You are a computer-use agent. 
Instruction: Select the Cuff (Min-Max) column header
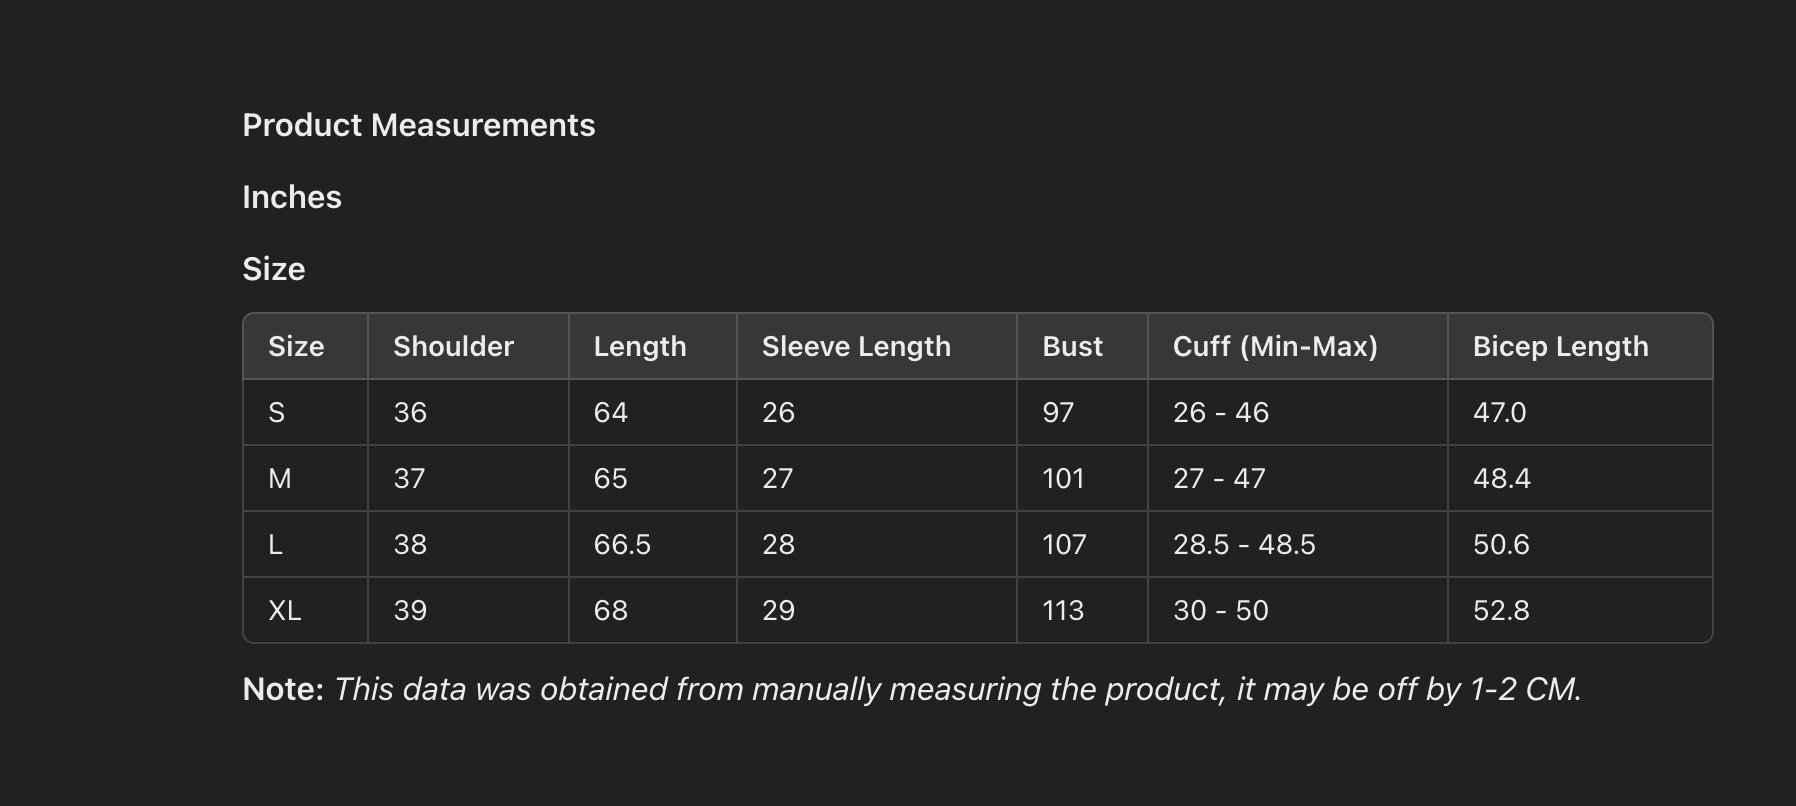pyautogui.click(x=1275, y=346)
